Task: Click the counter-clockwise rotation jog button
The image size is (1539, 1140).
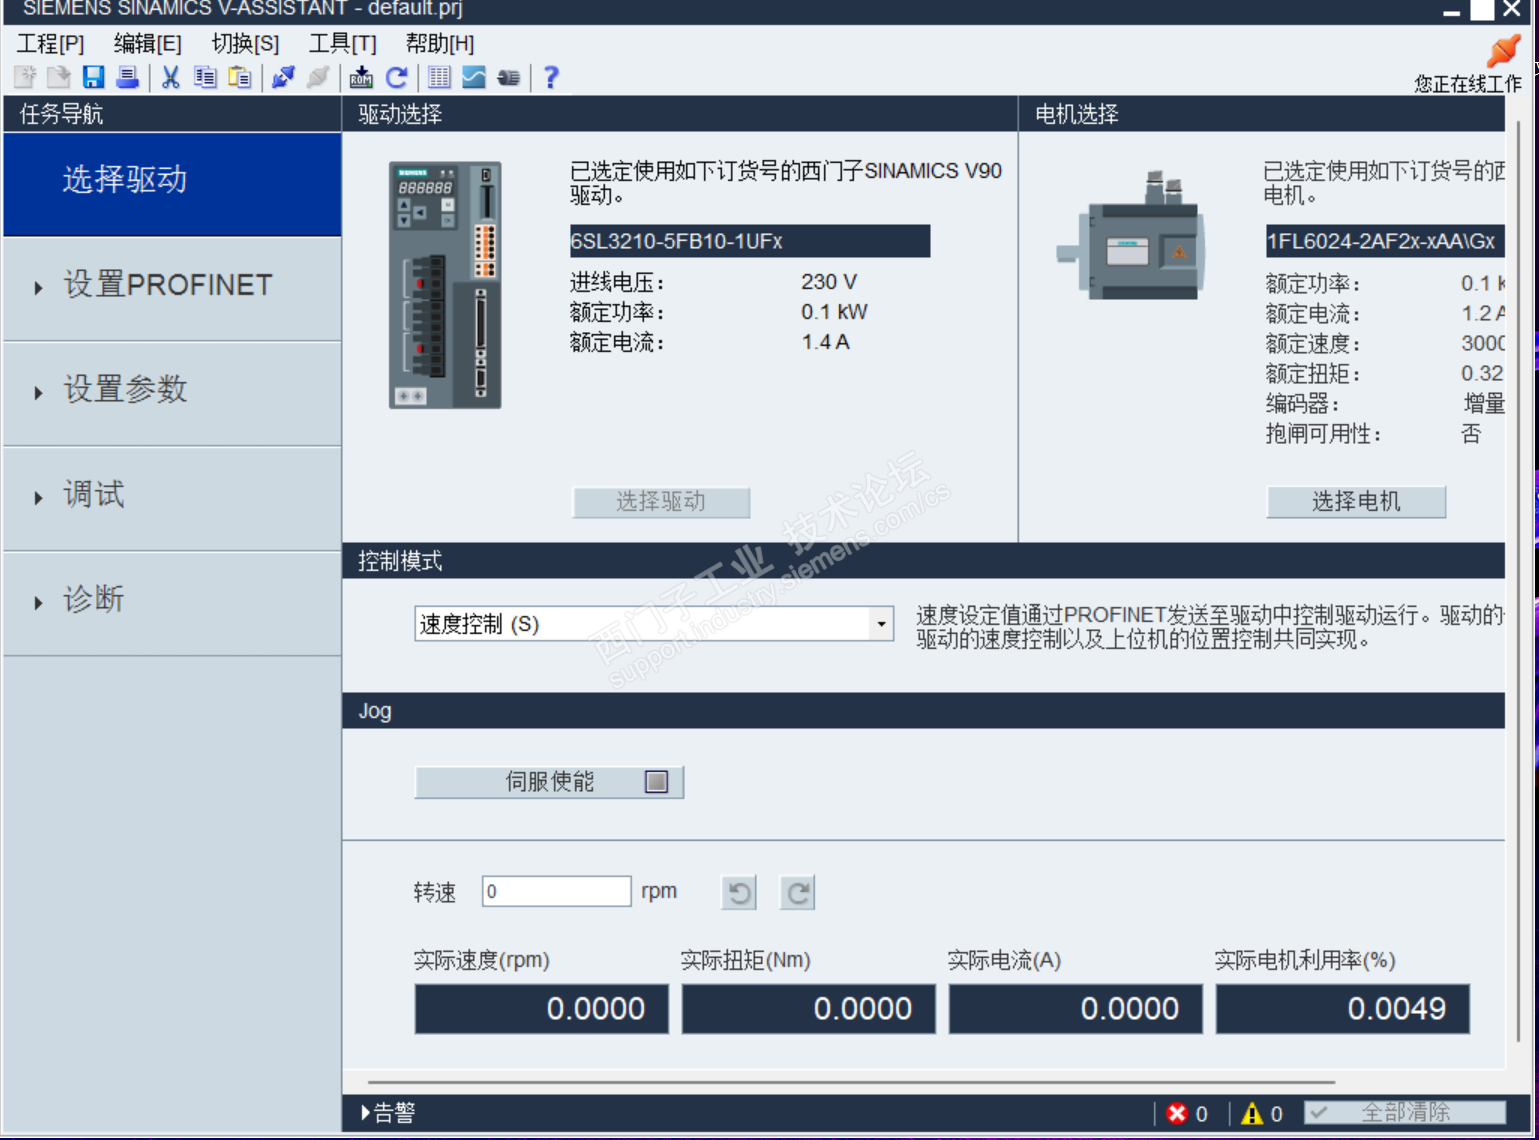Action: pyautogui.click(x=739, y=892)
